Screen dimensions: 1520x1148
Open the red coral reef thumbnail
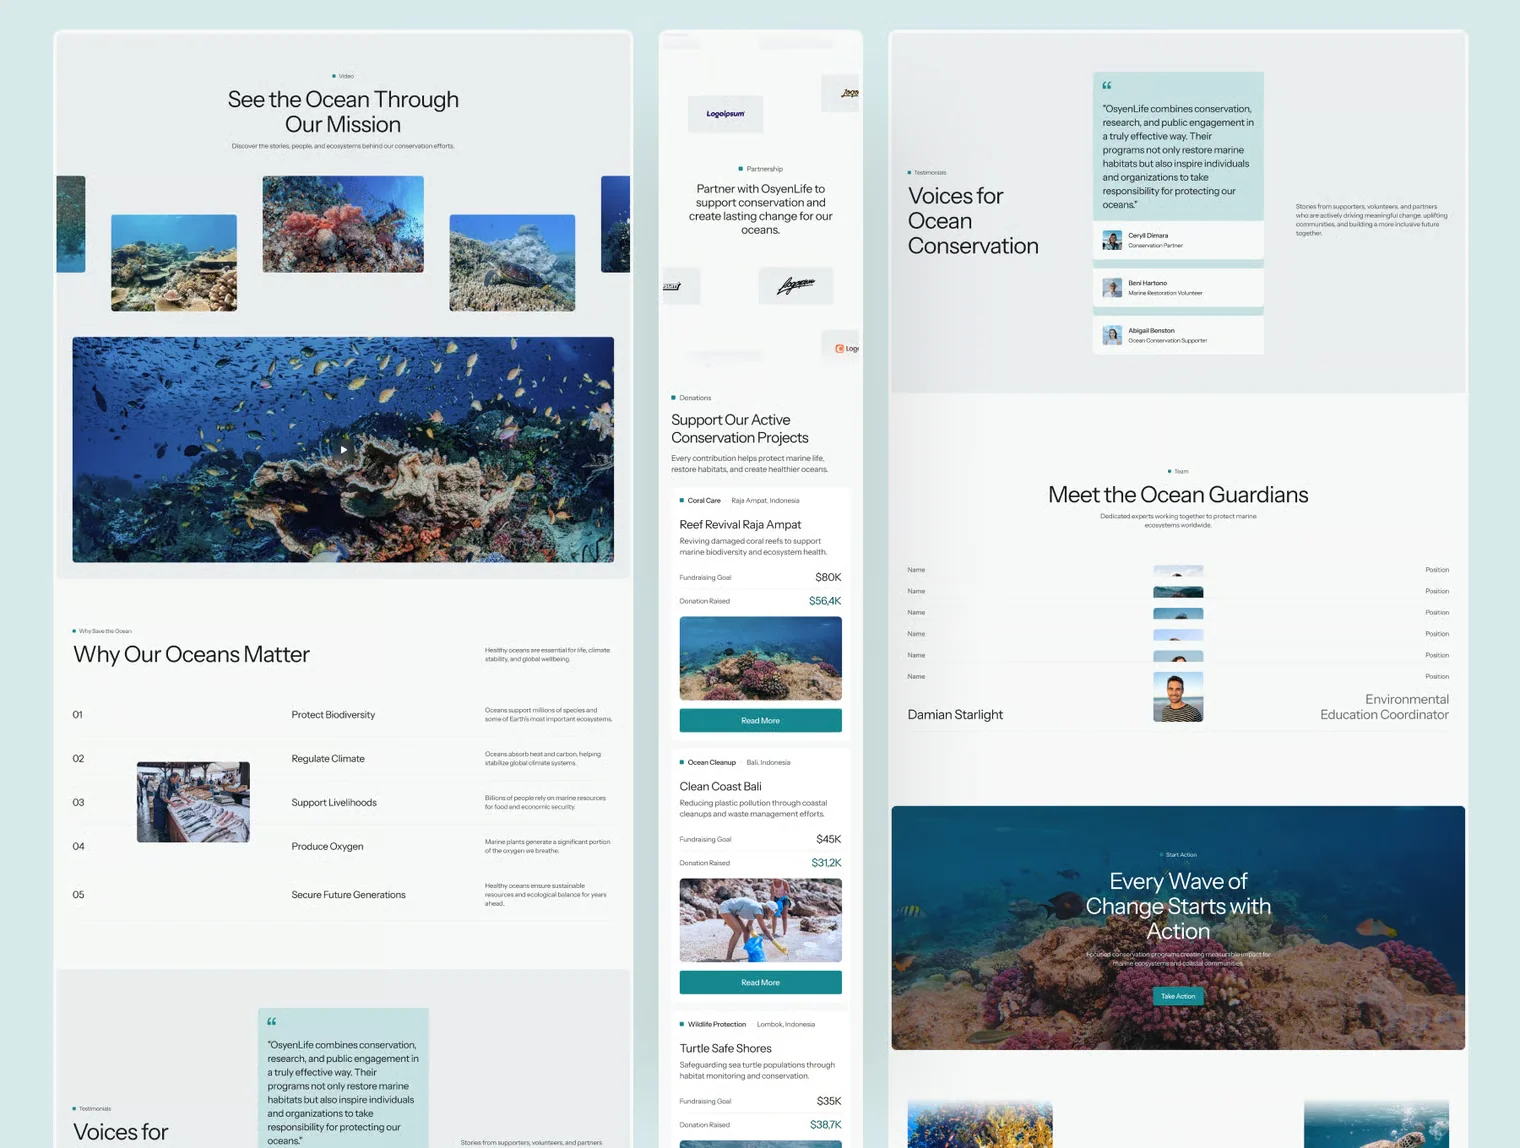click(343, 224)
